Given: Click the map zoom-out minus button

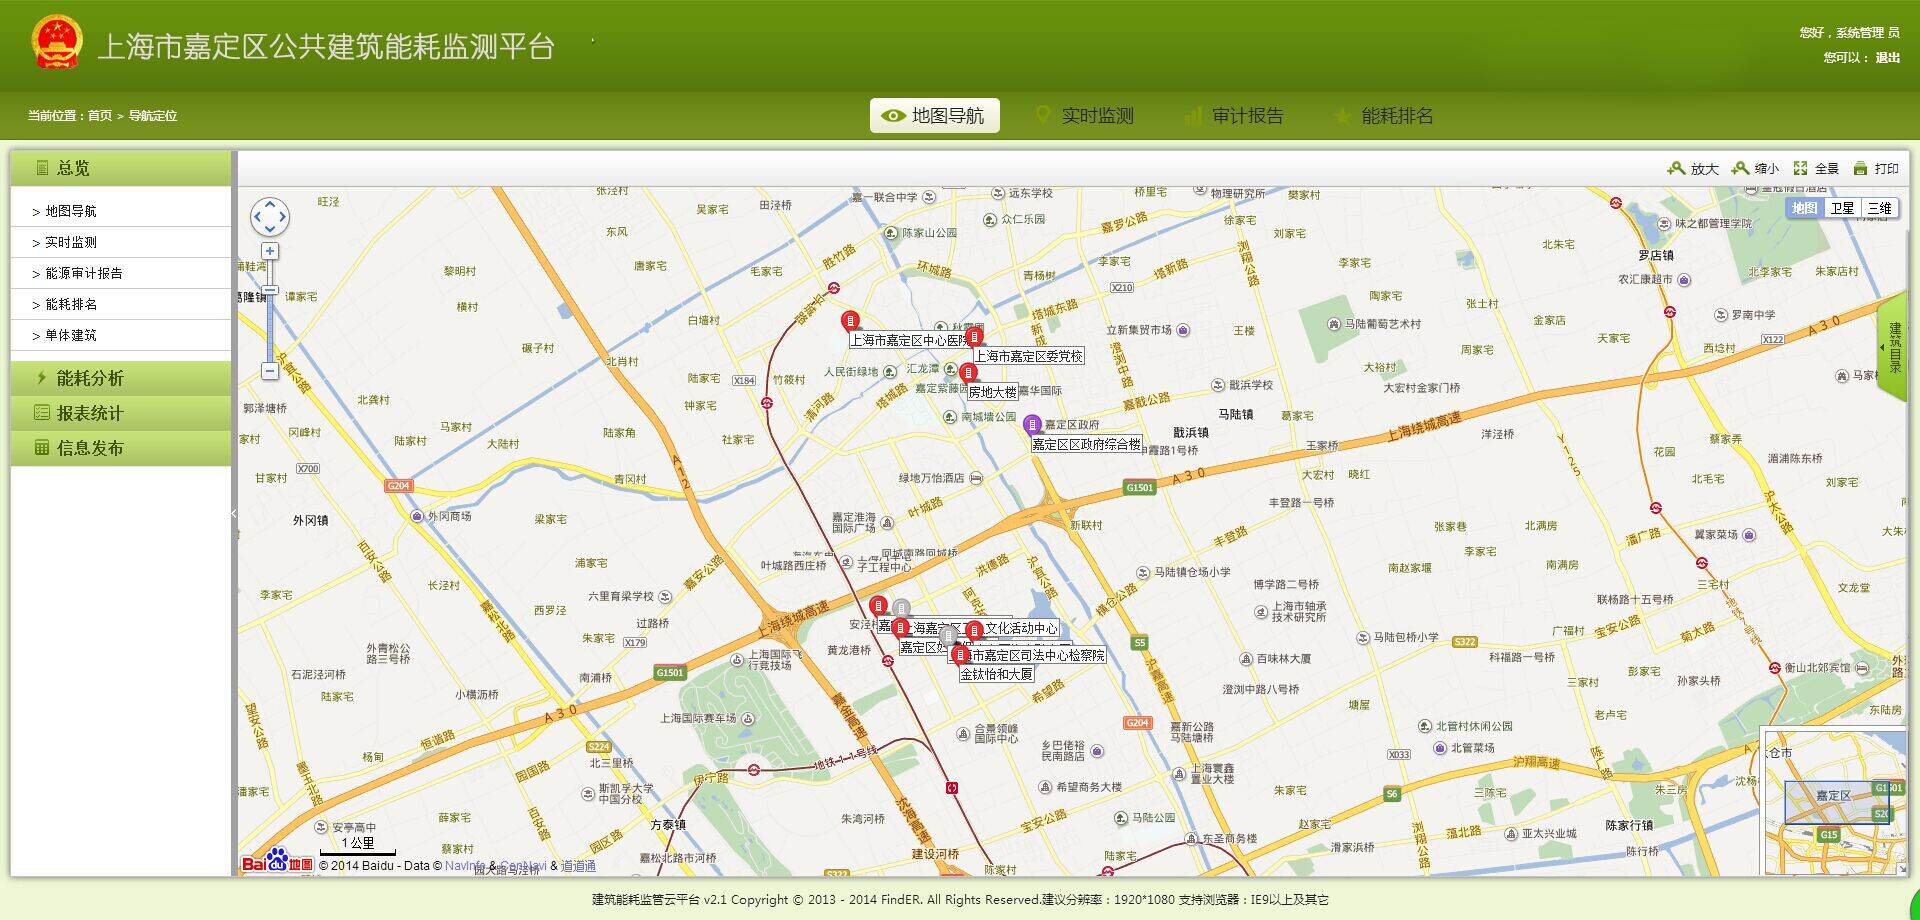Looking at the screenshot, I should coord(270,371).
